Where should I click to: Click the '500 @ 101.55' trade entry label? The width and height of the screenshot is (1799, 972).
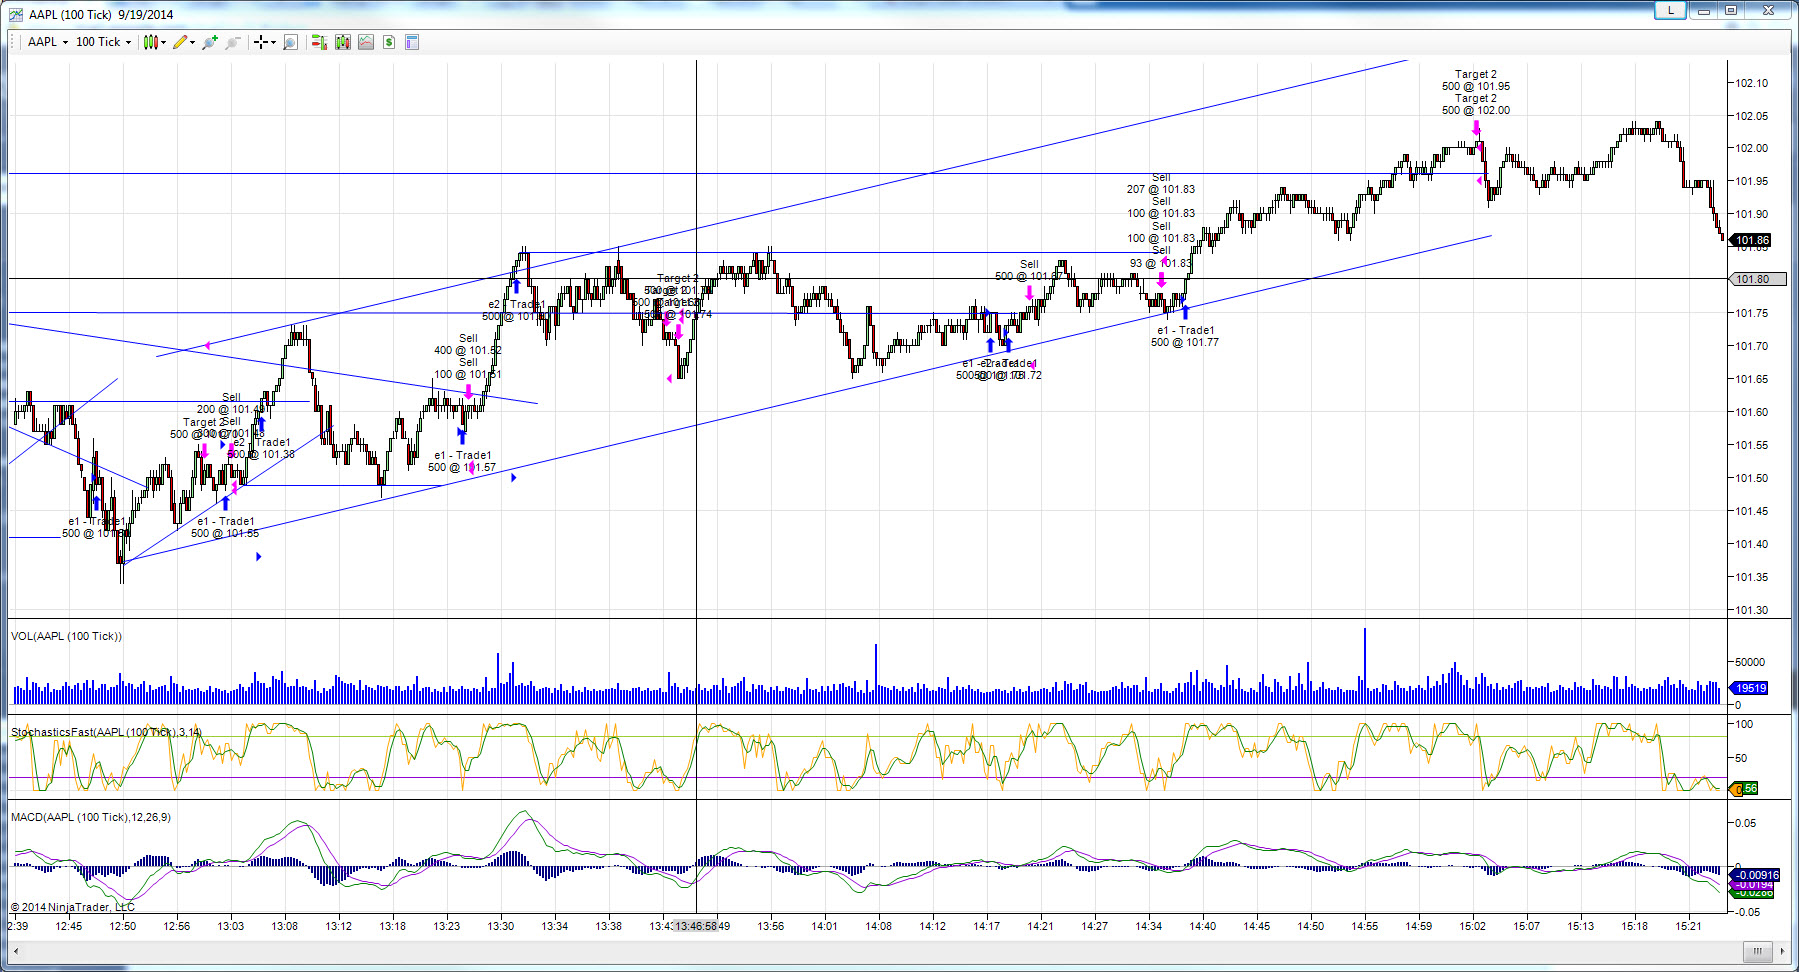click(225, 533)
